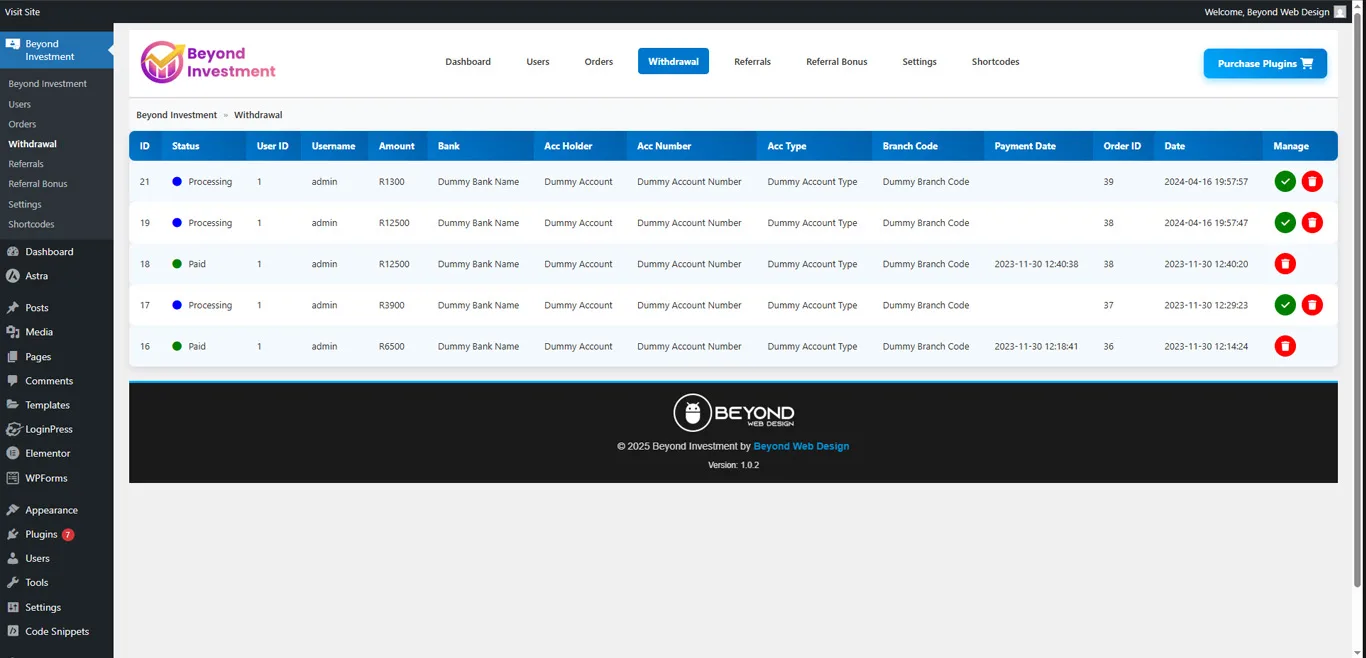Switch to the Dashboard tab
Viewport: 1366px width, 658px height.
pos(468,62)
